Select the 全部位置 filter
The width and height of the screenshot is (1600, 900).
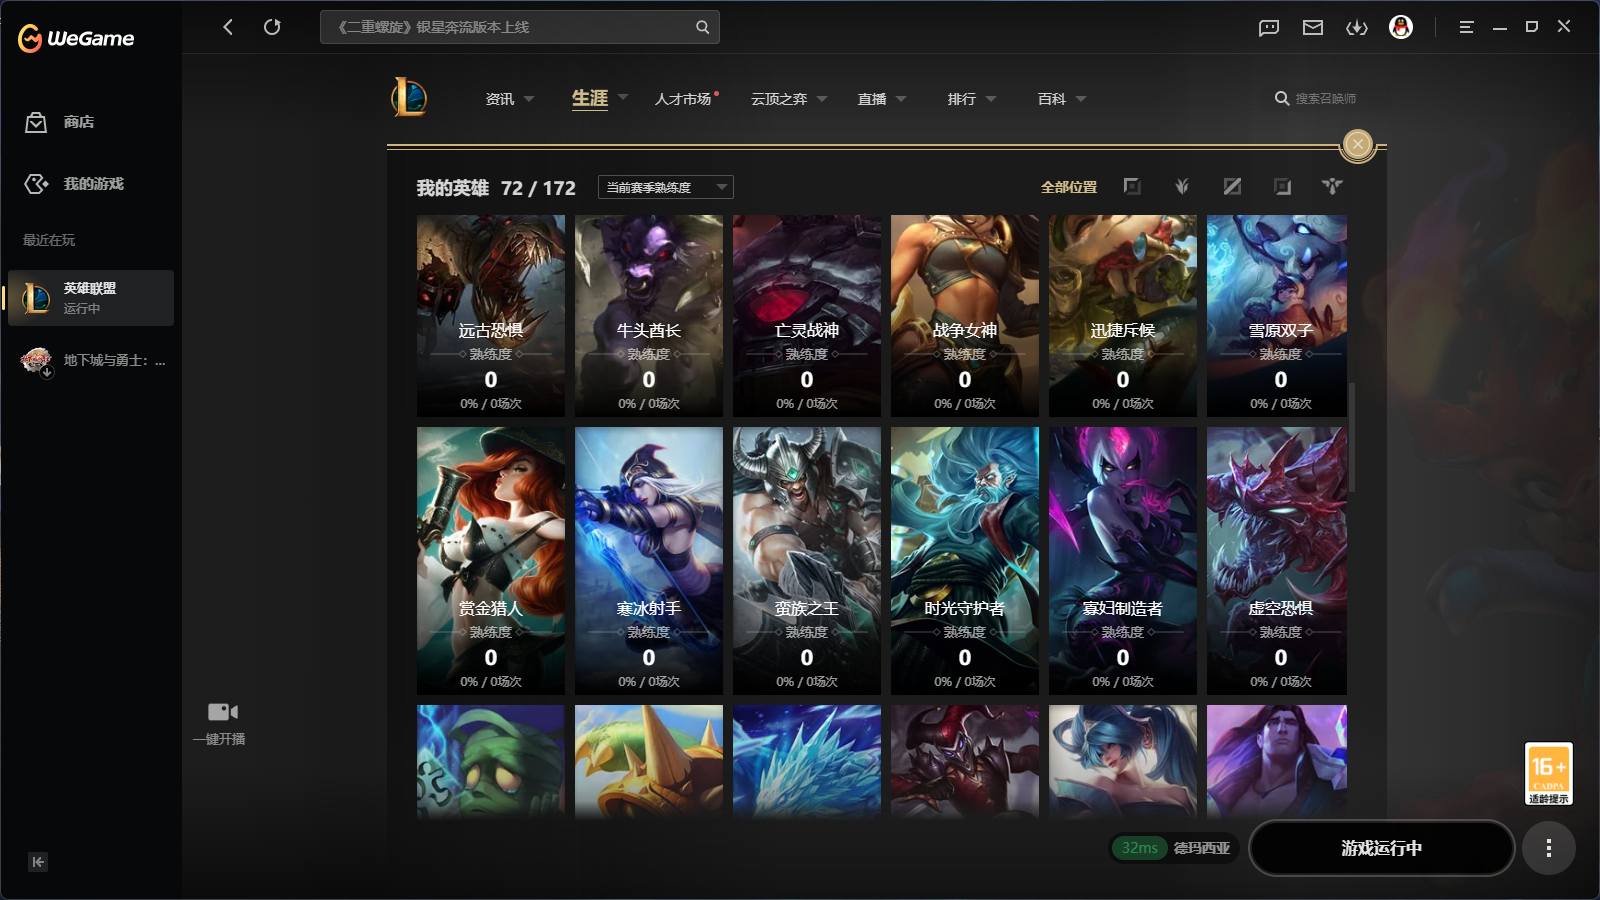pyautogui.click(x=1069, y=187)
